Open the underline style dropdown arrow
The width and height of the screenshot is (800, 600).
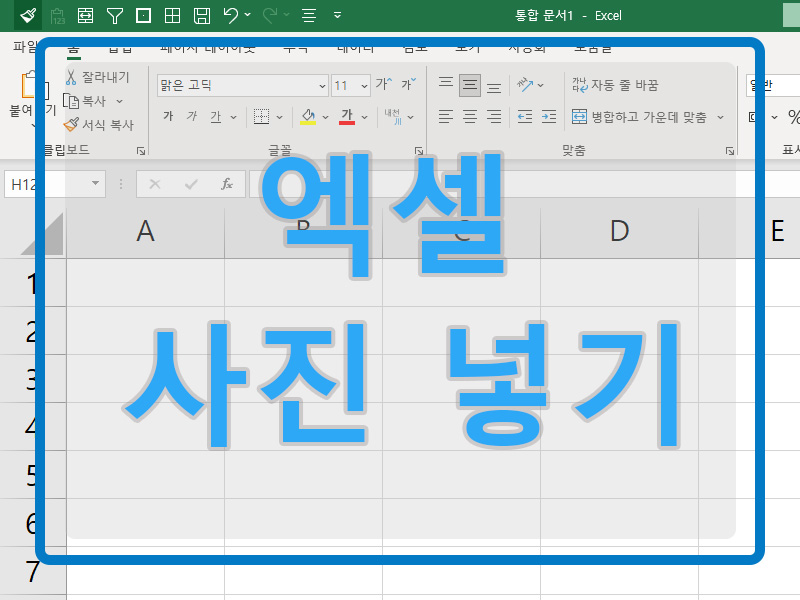tap(234, 117)
